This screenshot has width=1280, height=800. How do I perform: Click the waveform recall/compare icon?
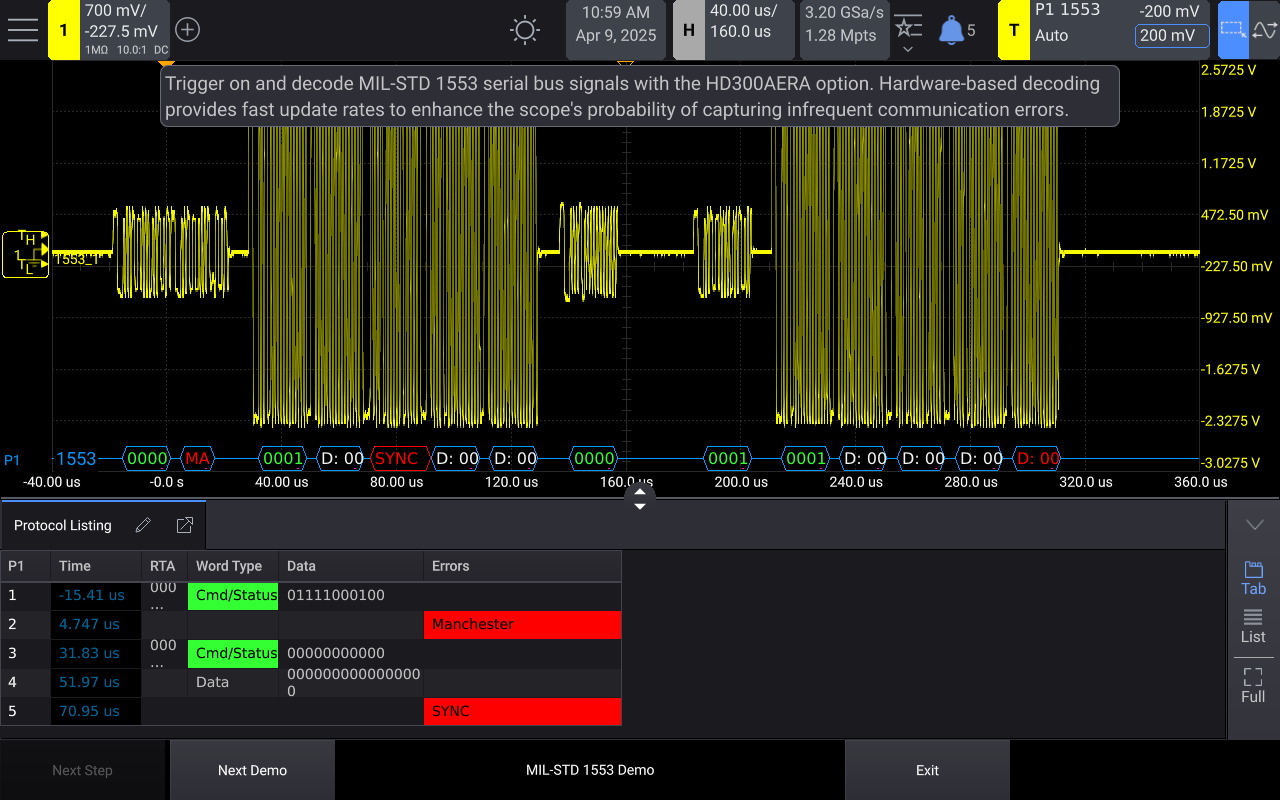pos(1263,31)
